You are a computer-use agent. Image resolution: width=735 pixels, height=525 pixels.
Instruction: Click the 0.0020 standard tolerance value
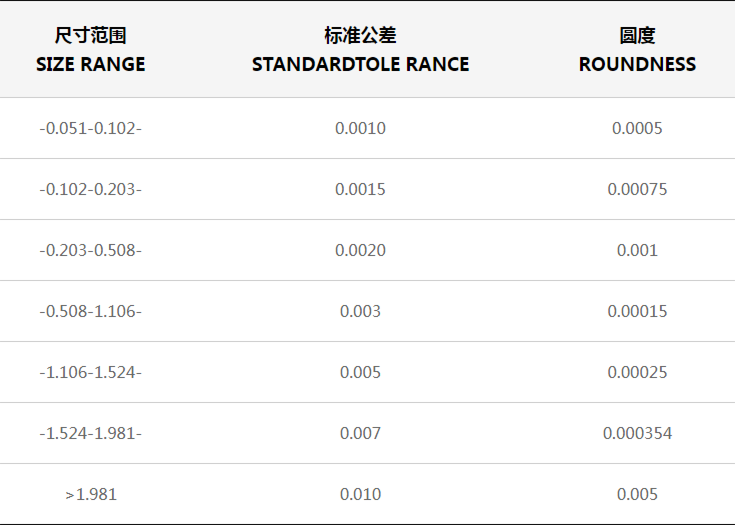pyautogui.click(x=360, y=250)
